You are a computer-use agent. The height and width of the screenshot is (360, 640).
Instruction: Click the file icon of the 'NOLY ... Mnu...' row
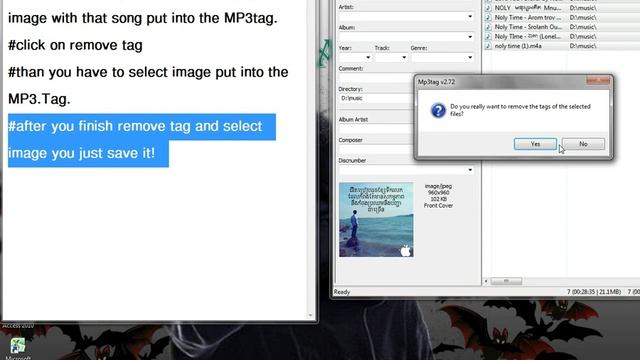(488, 8)
